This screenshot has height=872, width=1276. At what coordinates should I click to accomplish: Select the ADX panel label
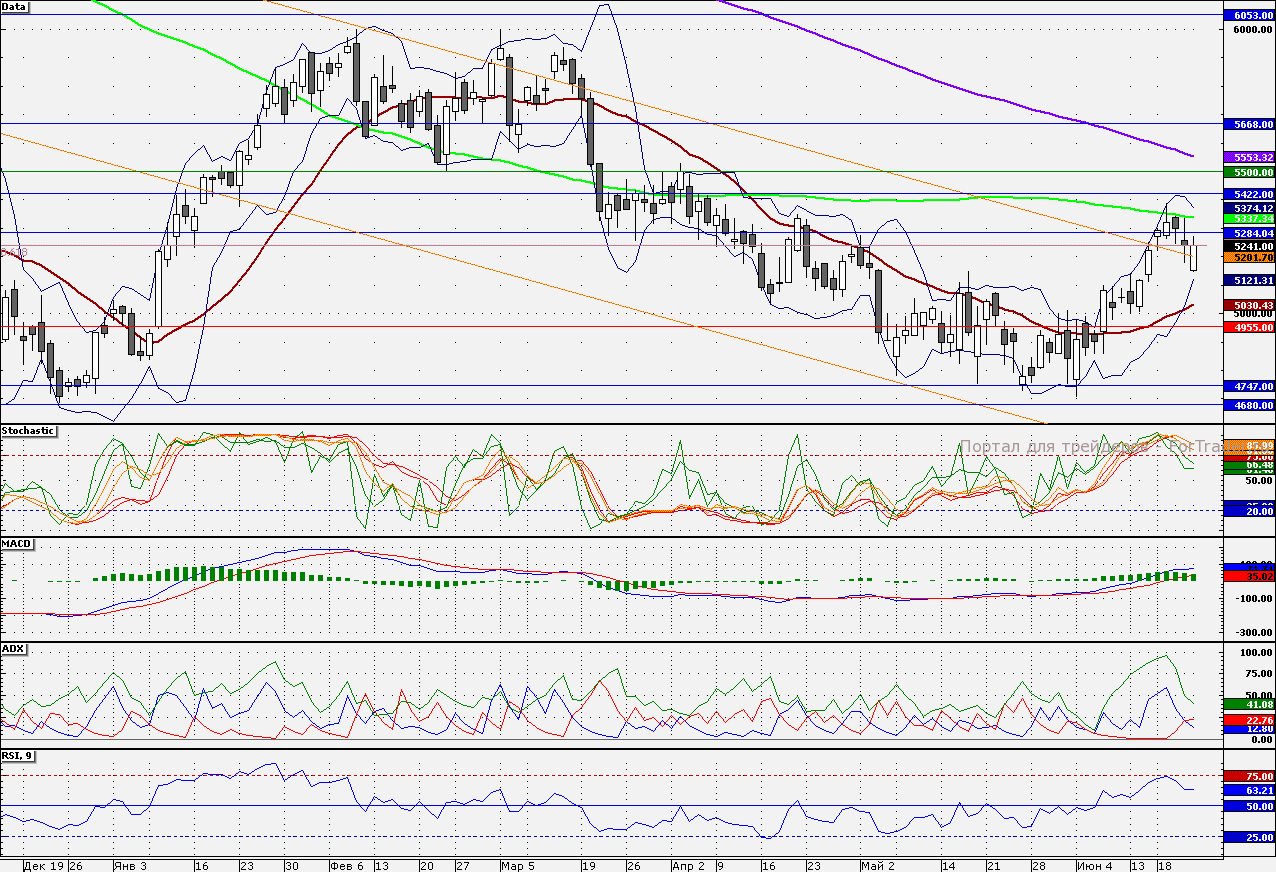(x=14, y=649)
